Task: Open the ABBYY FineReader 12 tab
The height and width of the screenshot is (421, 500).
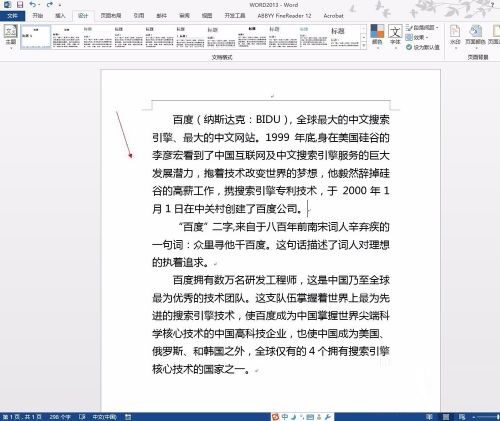Action: tap(284, 16)
